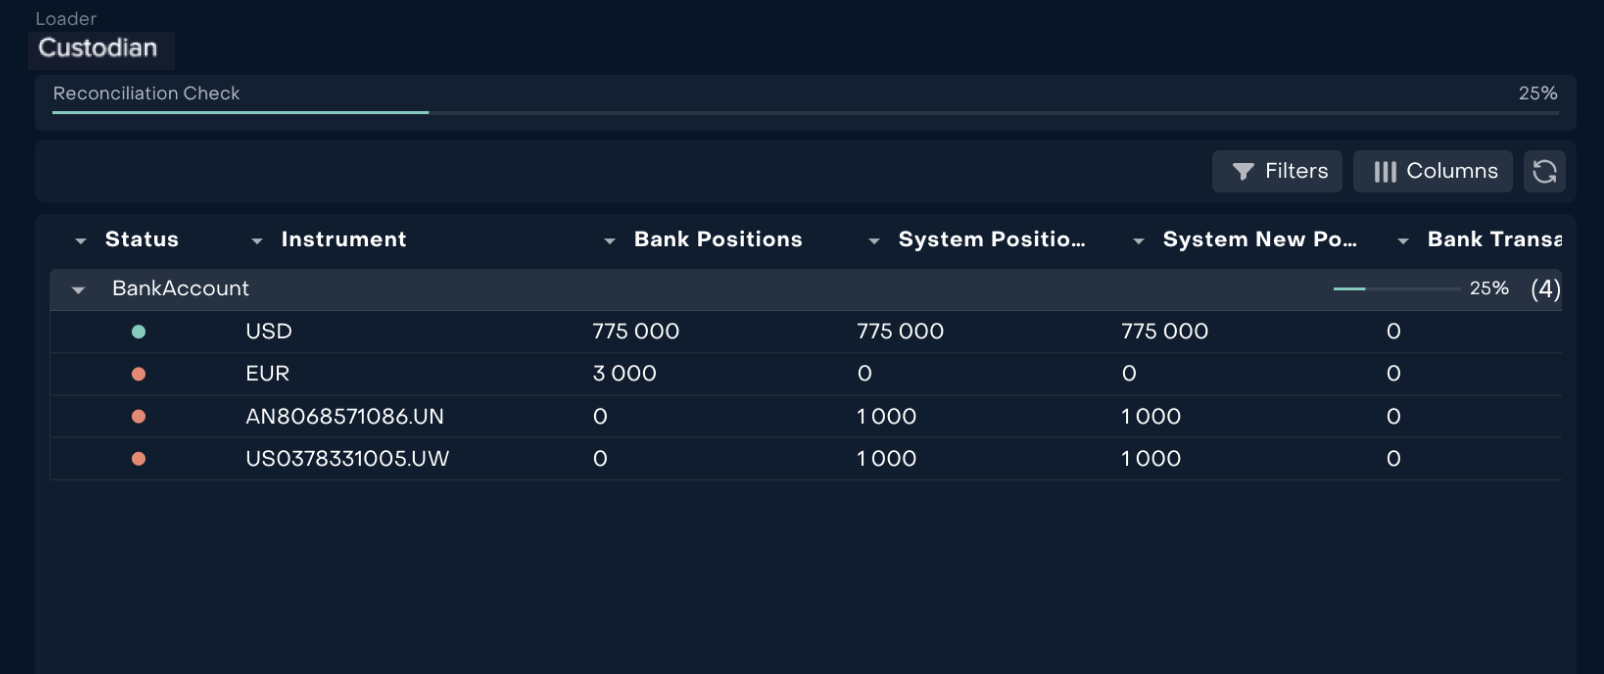Open the Filters panel
This screenshot has width=1604, height=674.
click(x=1277, y=171)
